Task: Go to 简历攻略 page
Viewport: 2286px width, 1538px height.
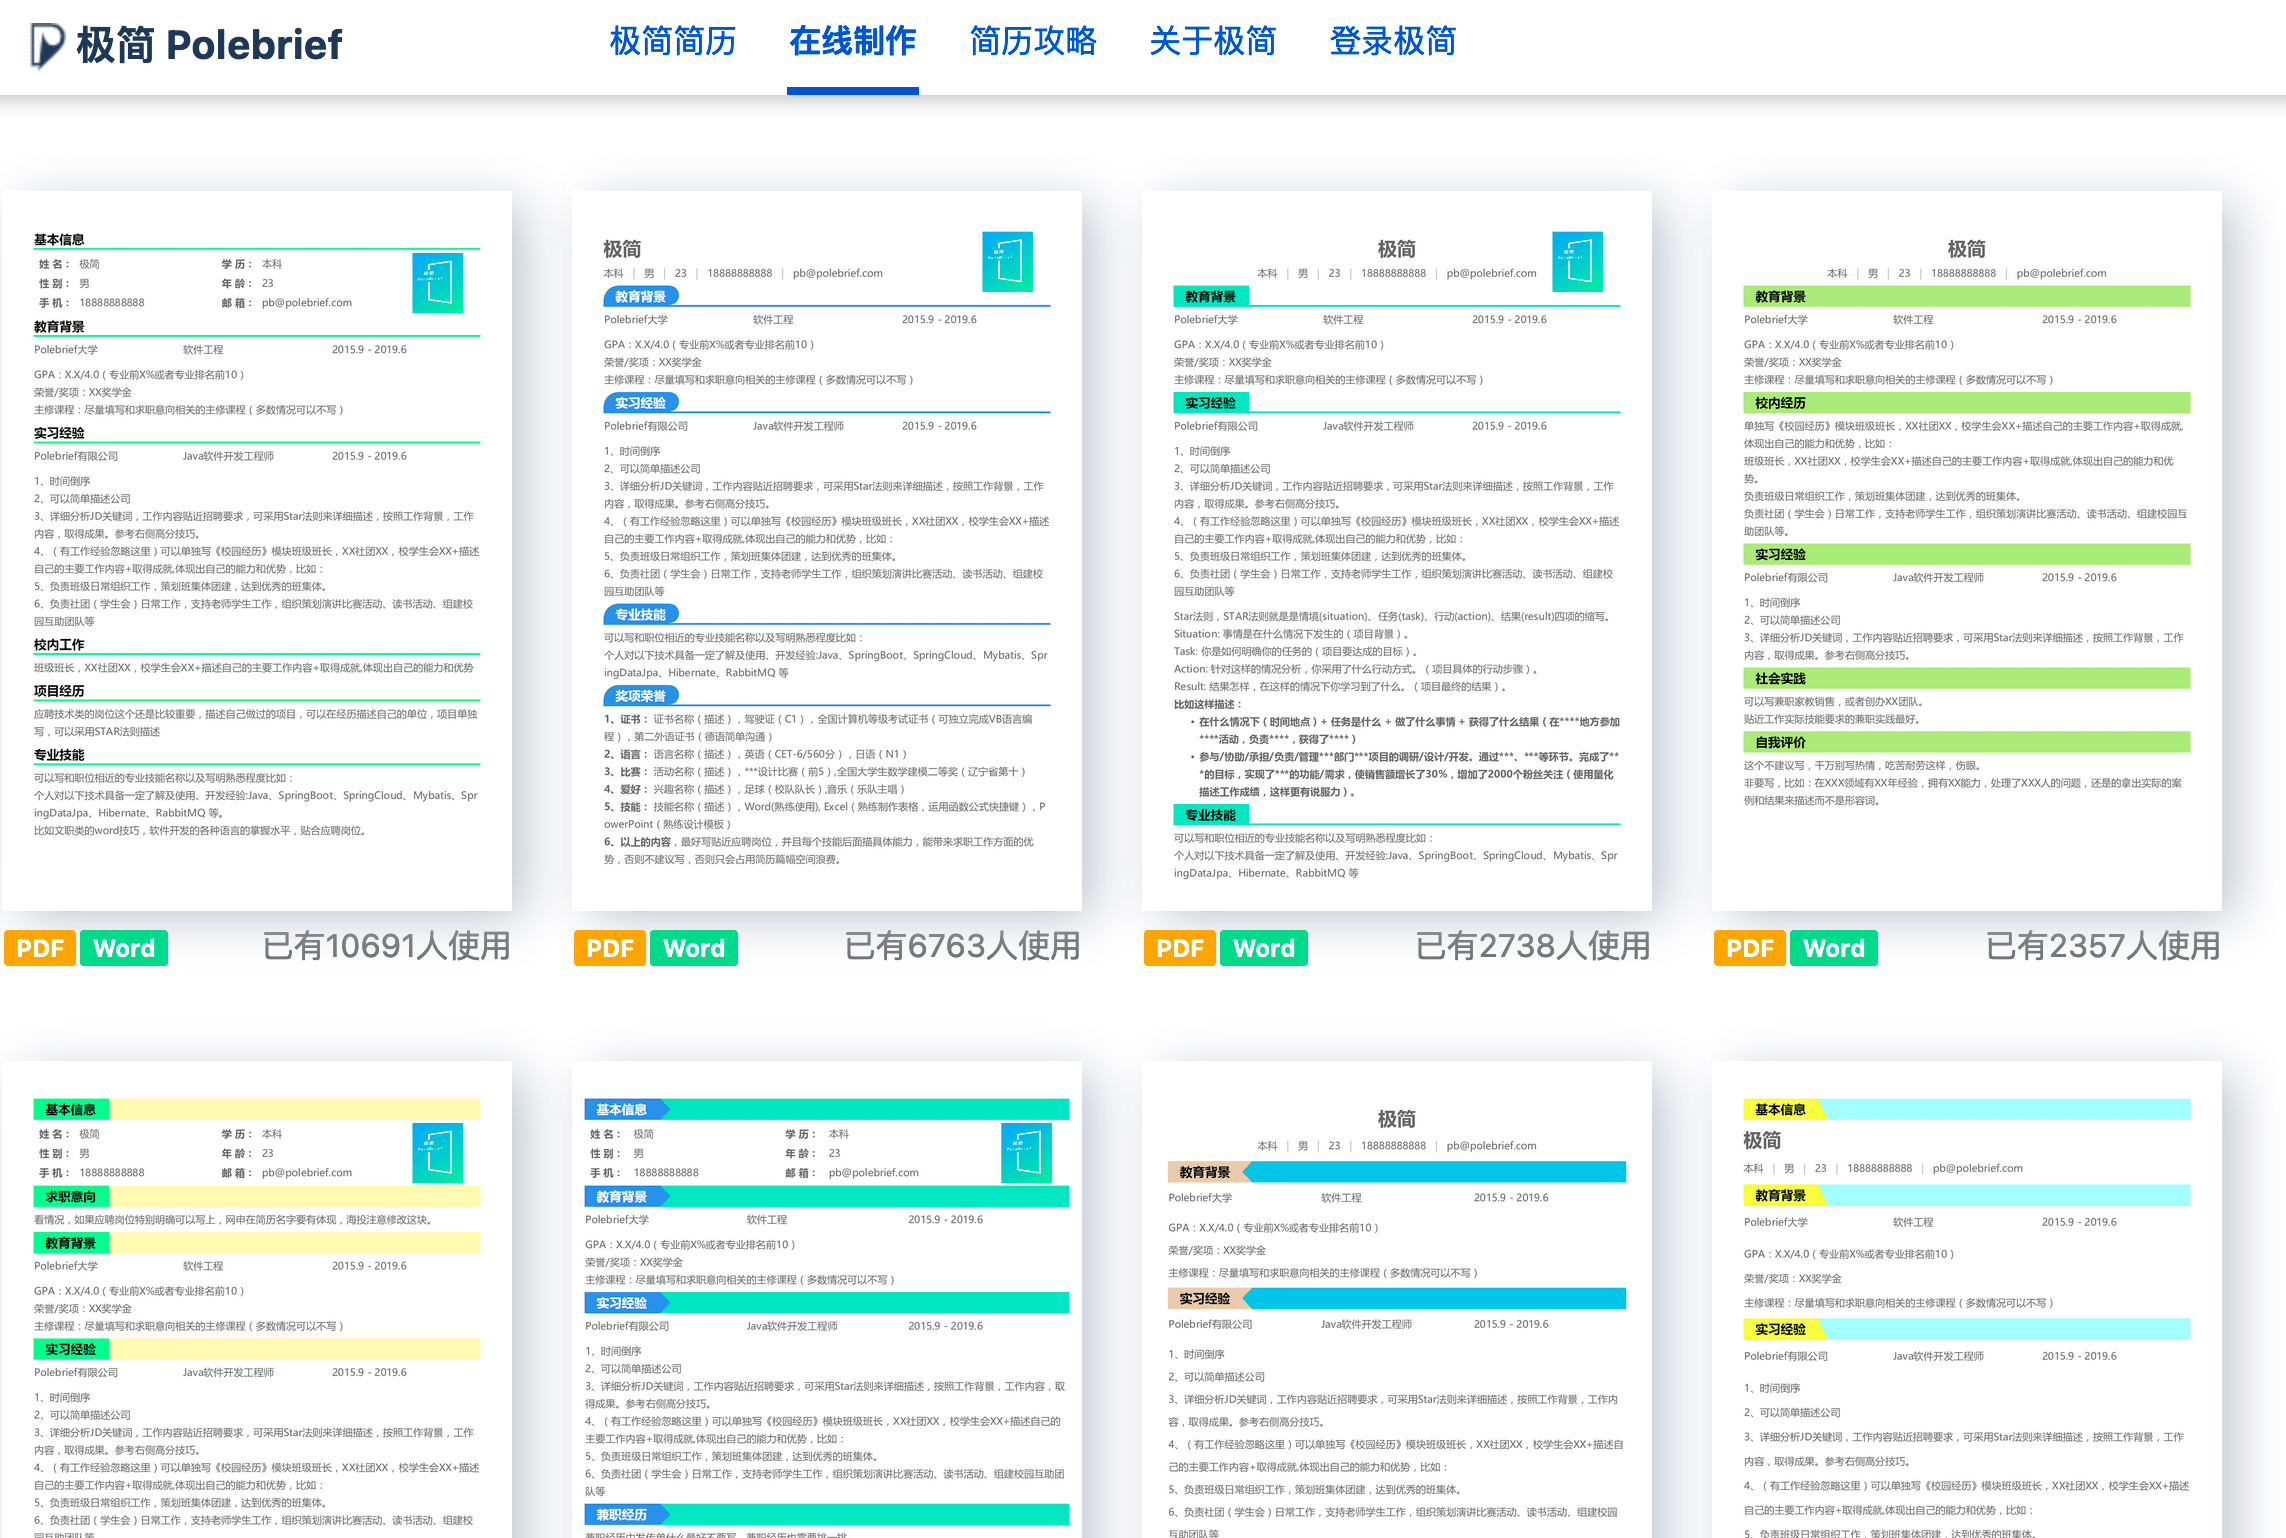Action: click(1032, 42)
